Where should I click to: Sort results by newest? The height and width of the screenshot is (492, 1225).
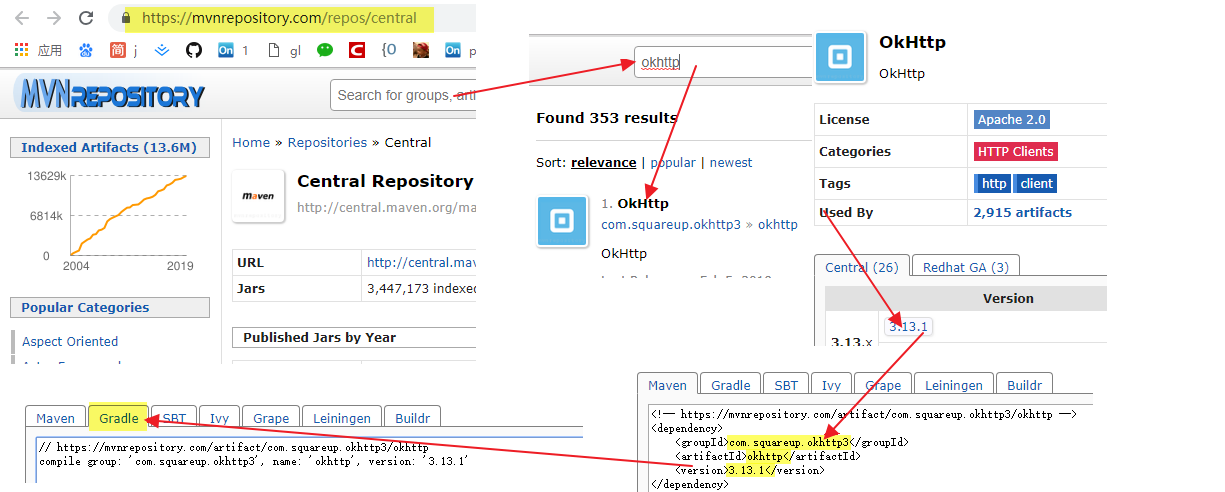tap(731, 162)
